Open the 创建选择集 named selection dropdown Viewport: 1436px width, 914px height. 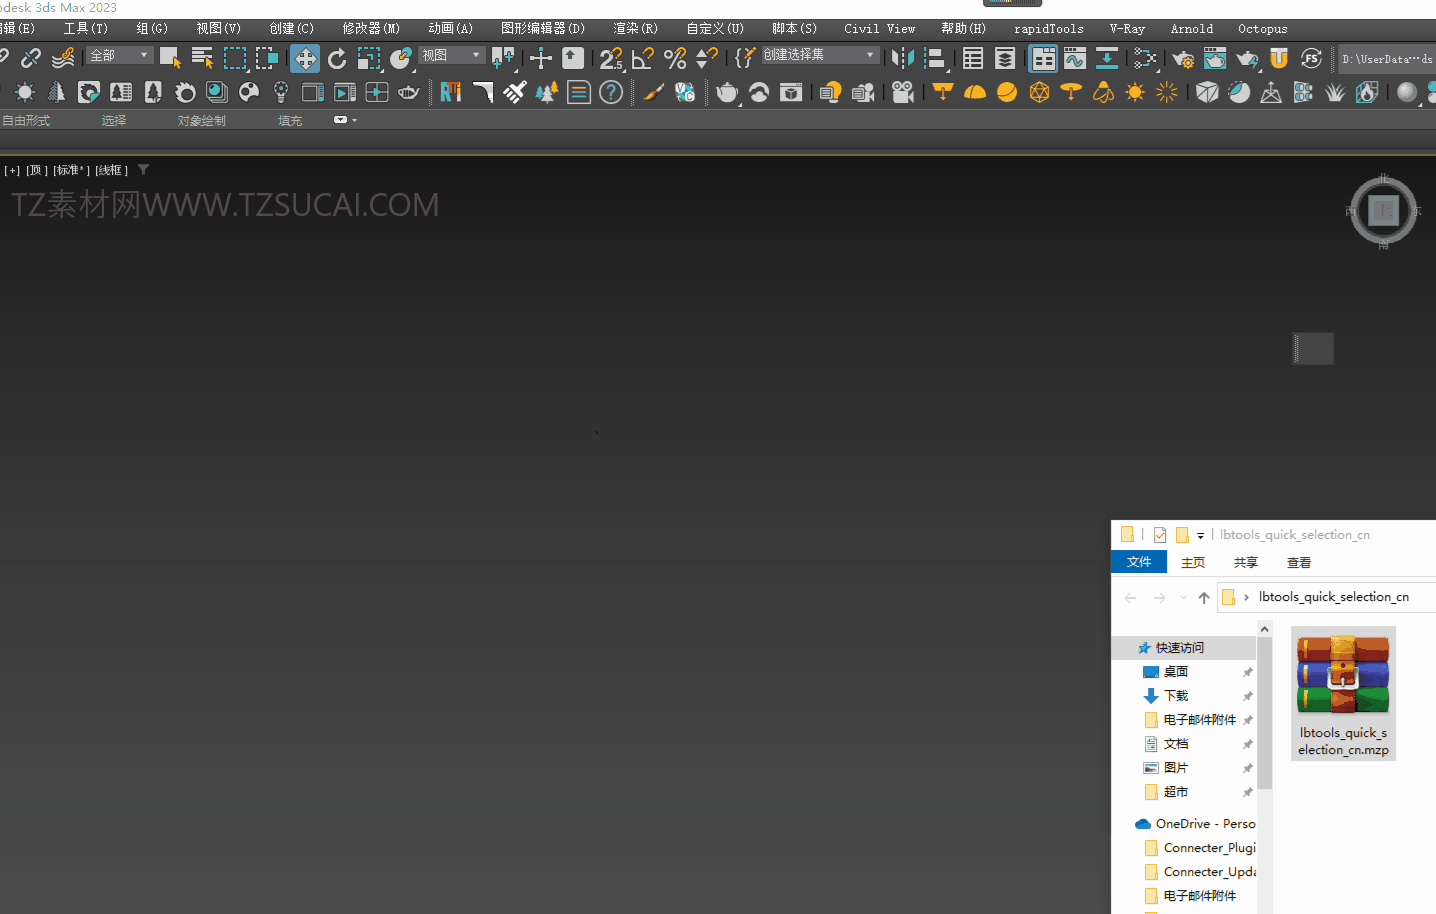[819, 55]
